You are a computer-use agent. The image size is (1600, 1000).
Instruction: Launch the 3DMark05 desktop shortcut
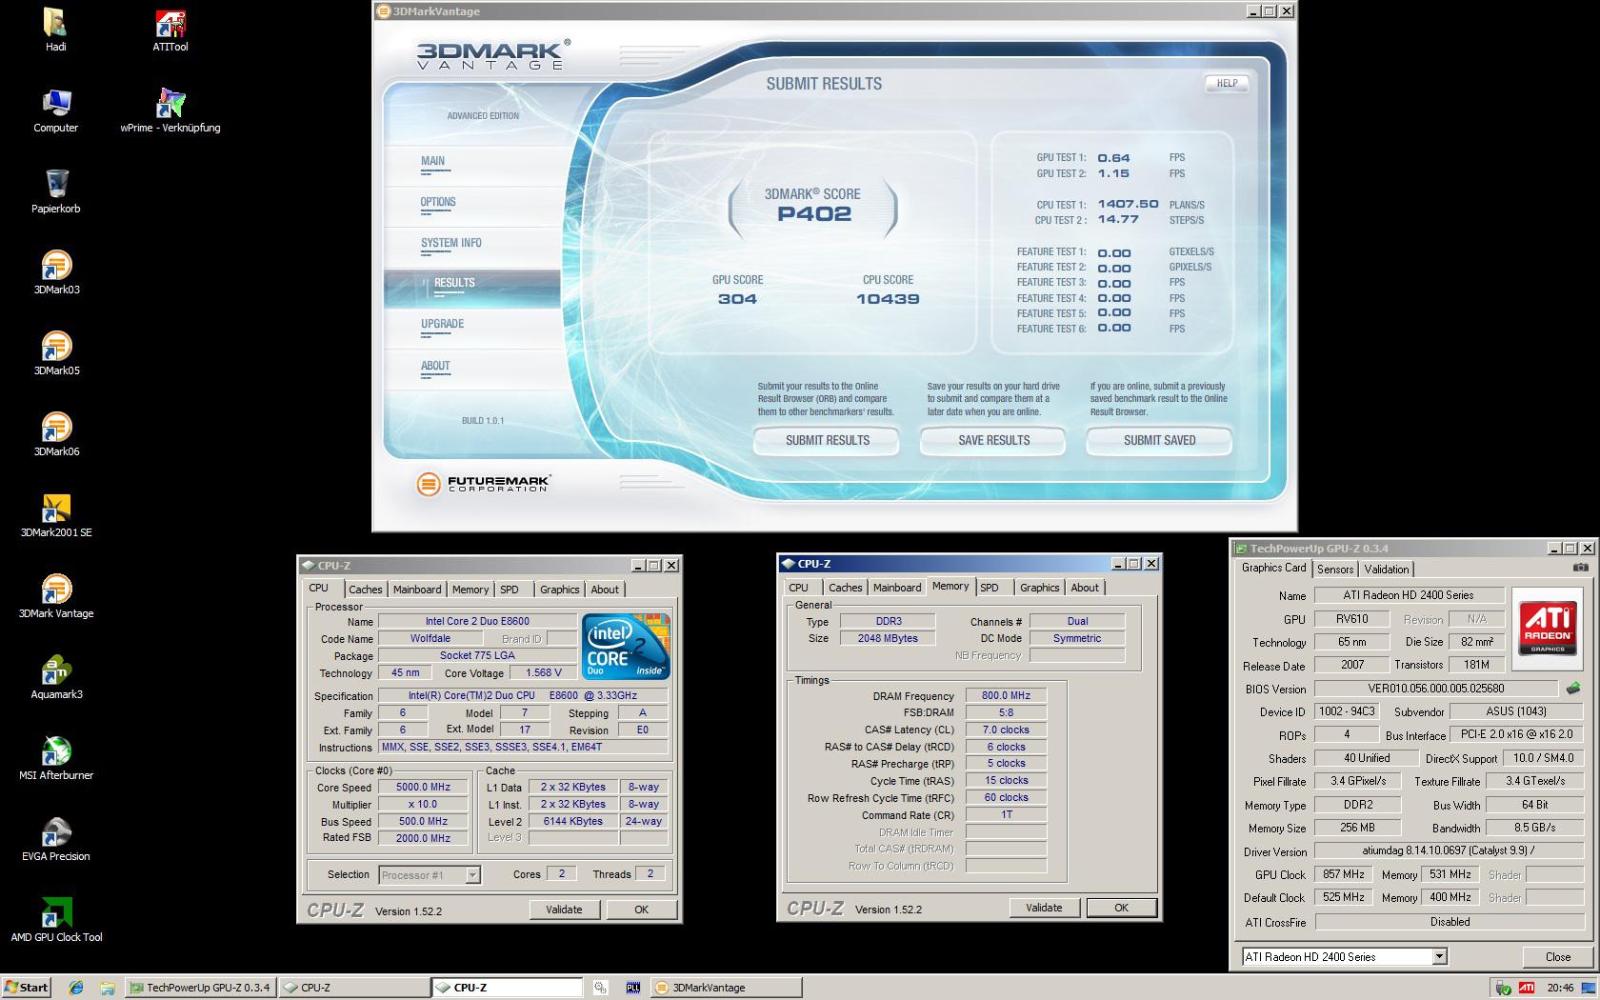[56, 354]
